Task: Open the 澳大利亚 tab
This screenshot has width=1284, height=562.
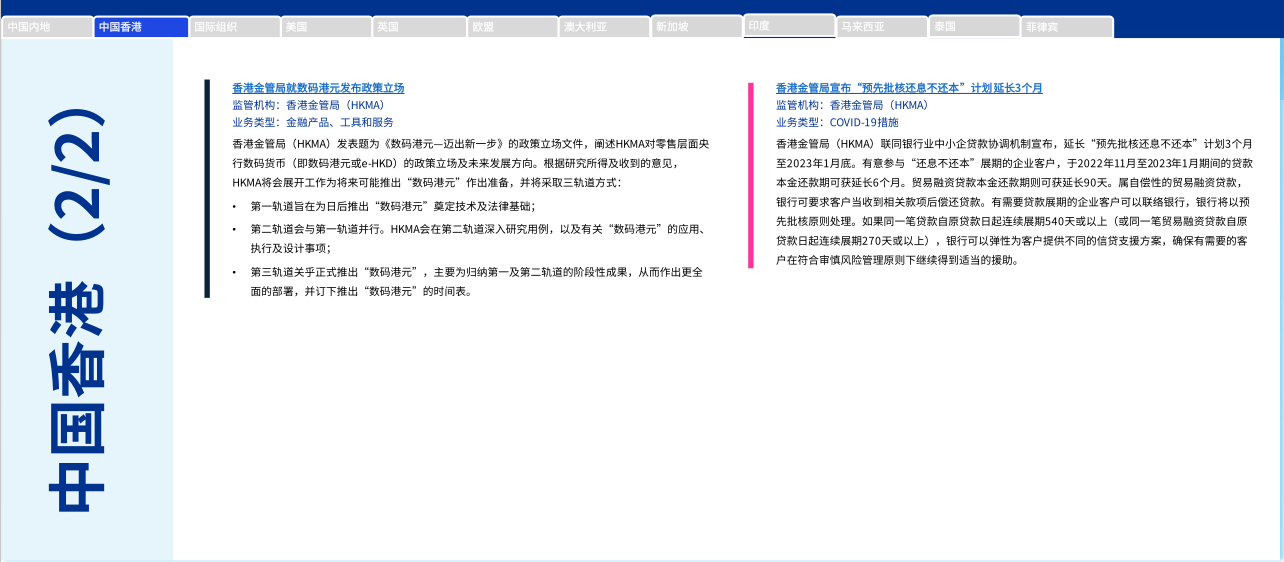Action: (604, 27)
